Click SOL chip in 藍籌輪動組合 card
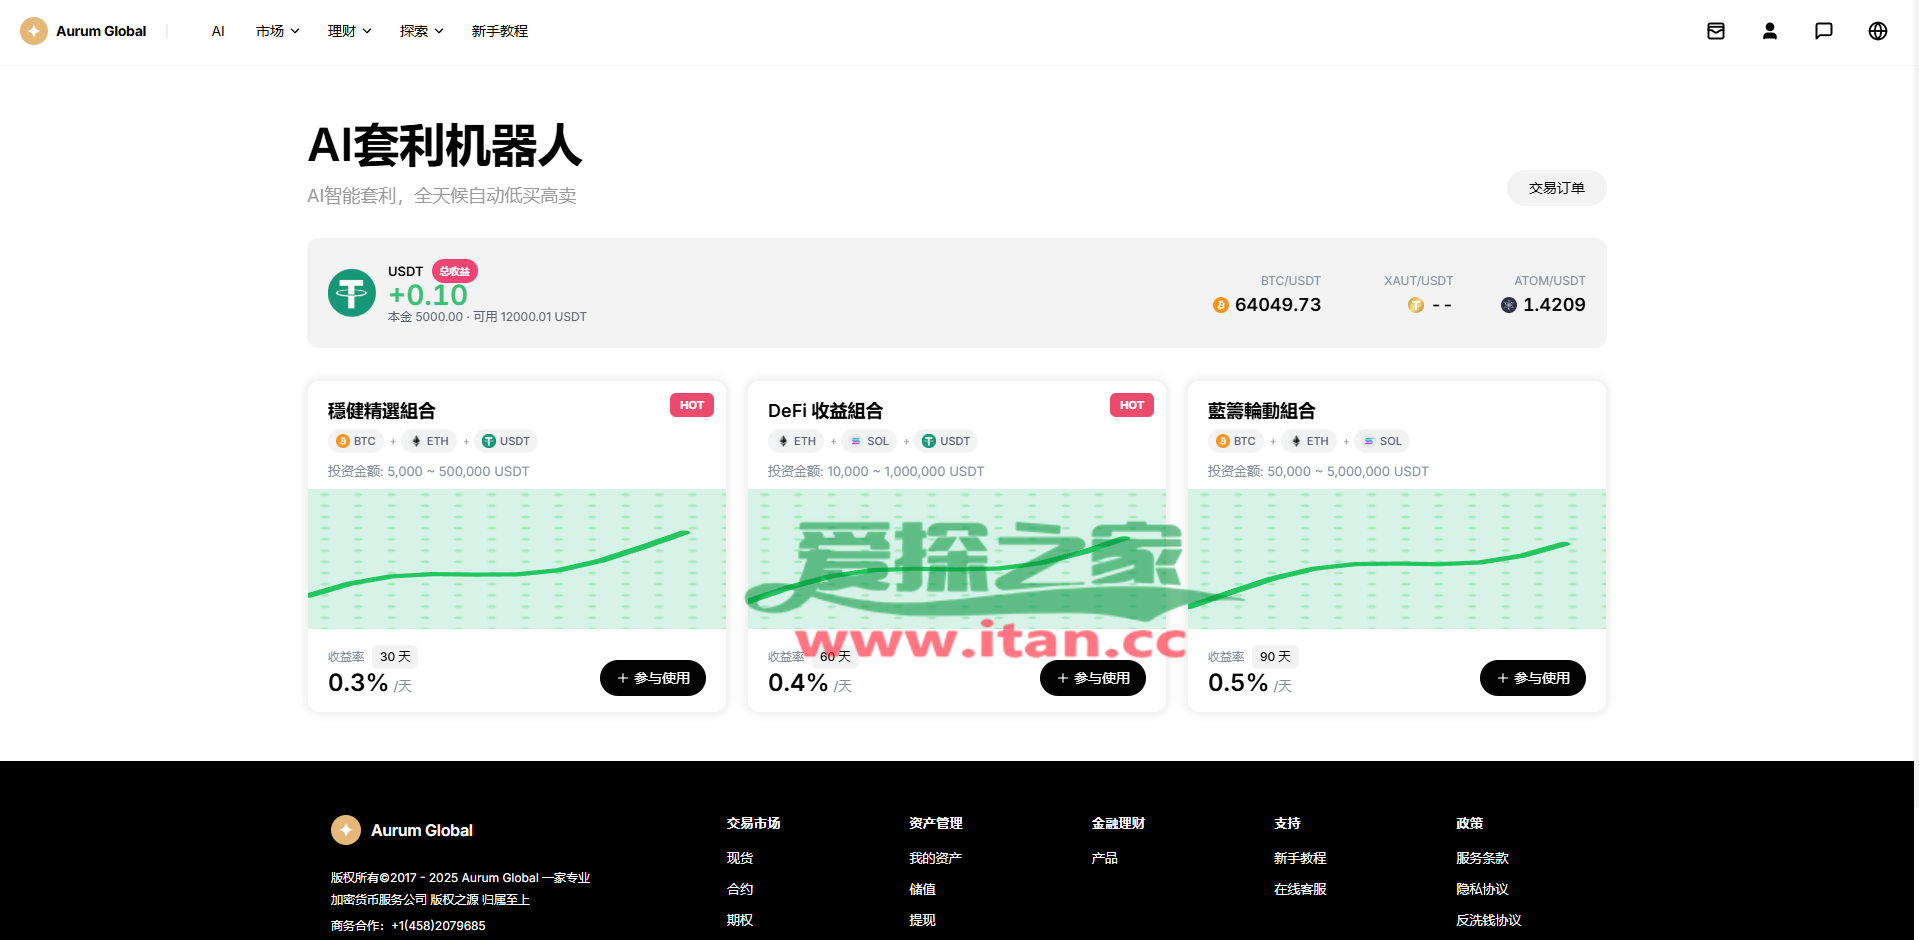The height and width of the screenshot is (940, 1919). point(1382,441)
